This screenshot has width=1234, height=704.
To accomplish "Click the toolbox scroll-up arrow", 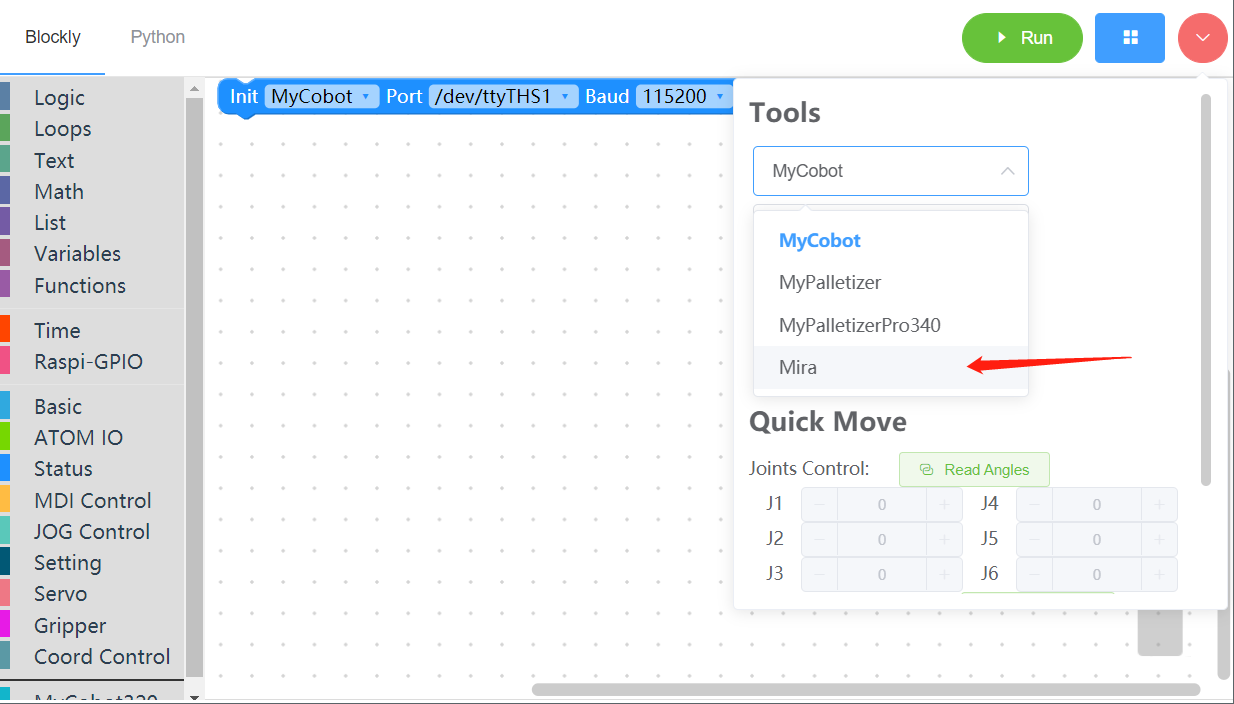I will tap(194, 89).
